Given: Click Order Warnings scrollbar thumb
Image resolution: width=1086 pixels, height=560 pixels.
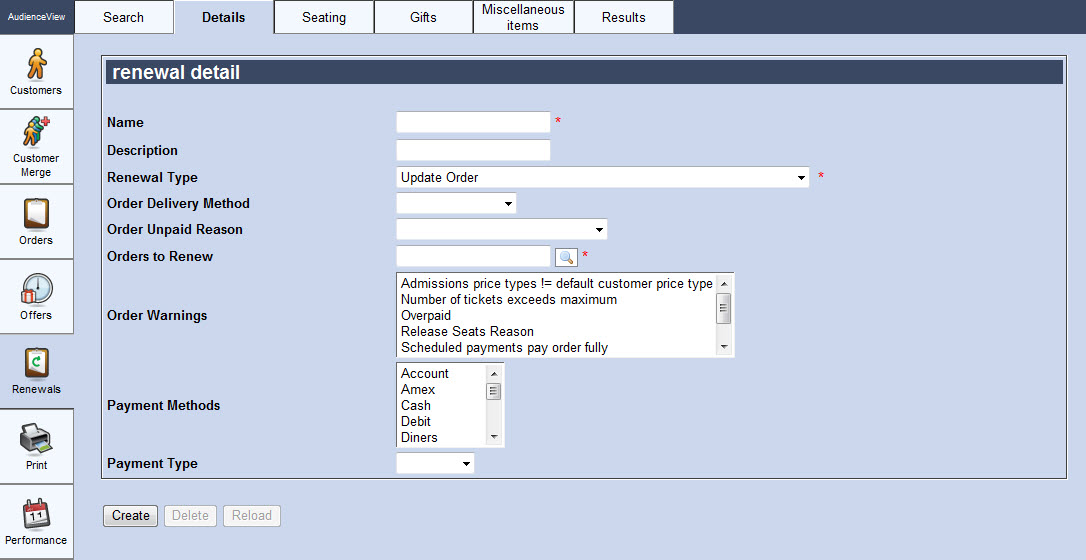Looking at the screenshot, I should [724, 308].
